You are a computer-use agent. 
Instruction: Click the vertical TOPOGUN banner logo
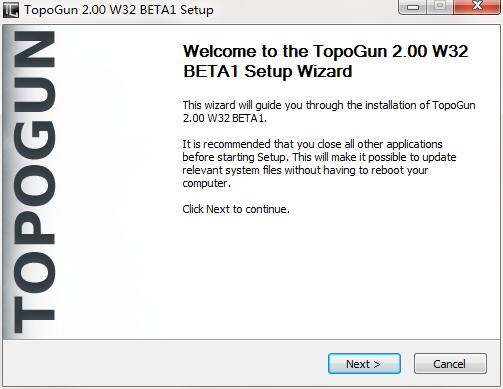34,182
